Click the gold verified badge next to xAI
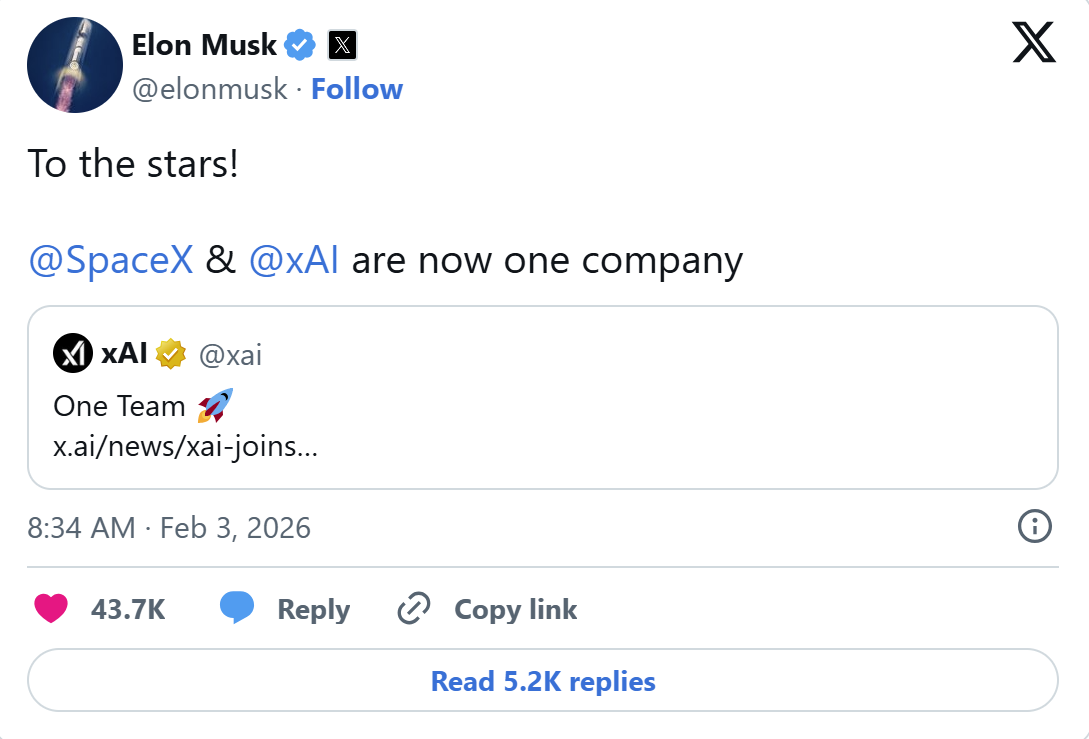 point(173,354)
